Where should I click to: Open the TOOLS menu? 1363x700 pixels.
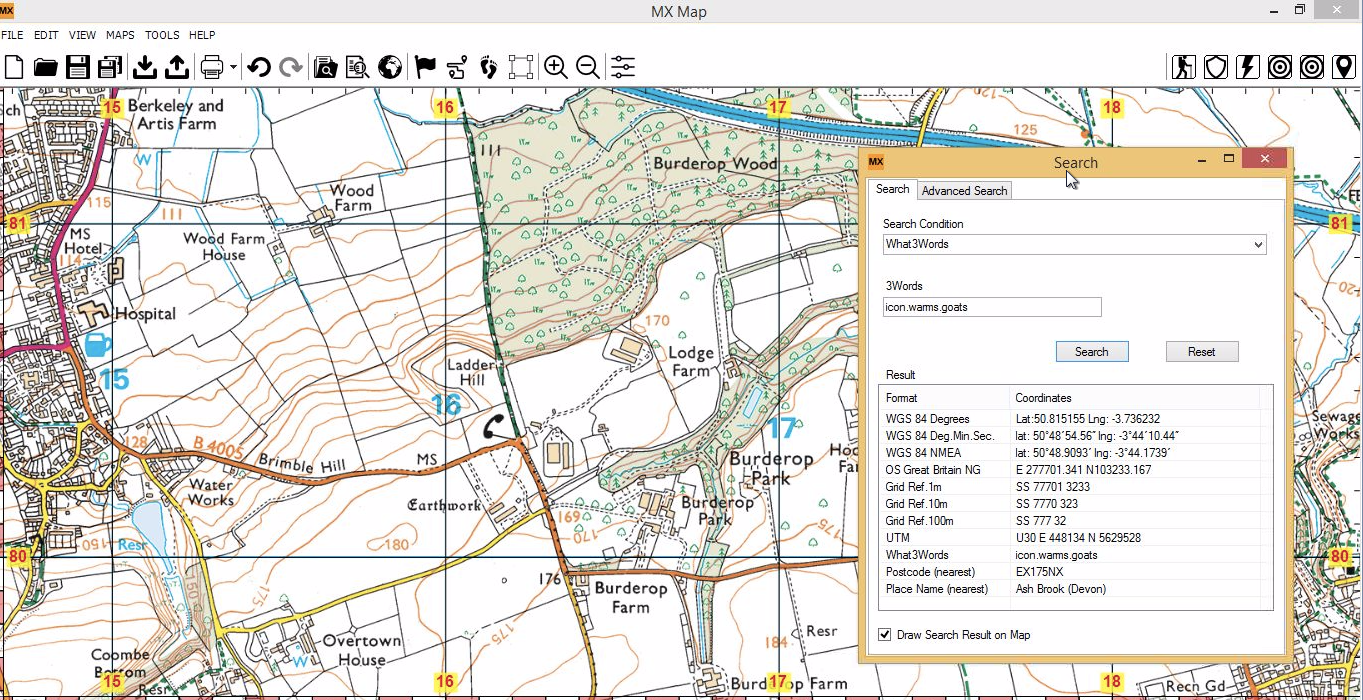tap(162, 35)
